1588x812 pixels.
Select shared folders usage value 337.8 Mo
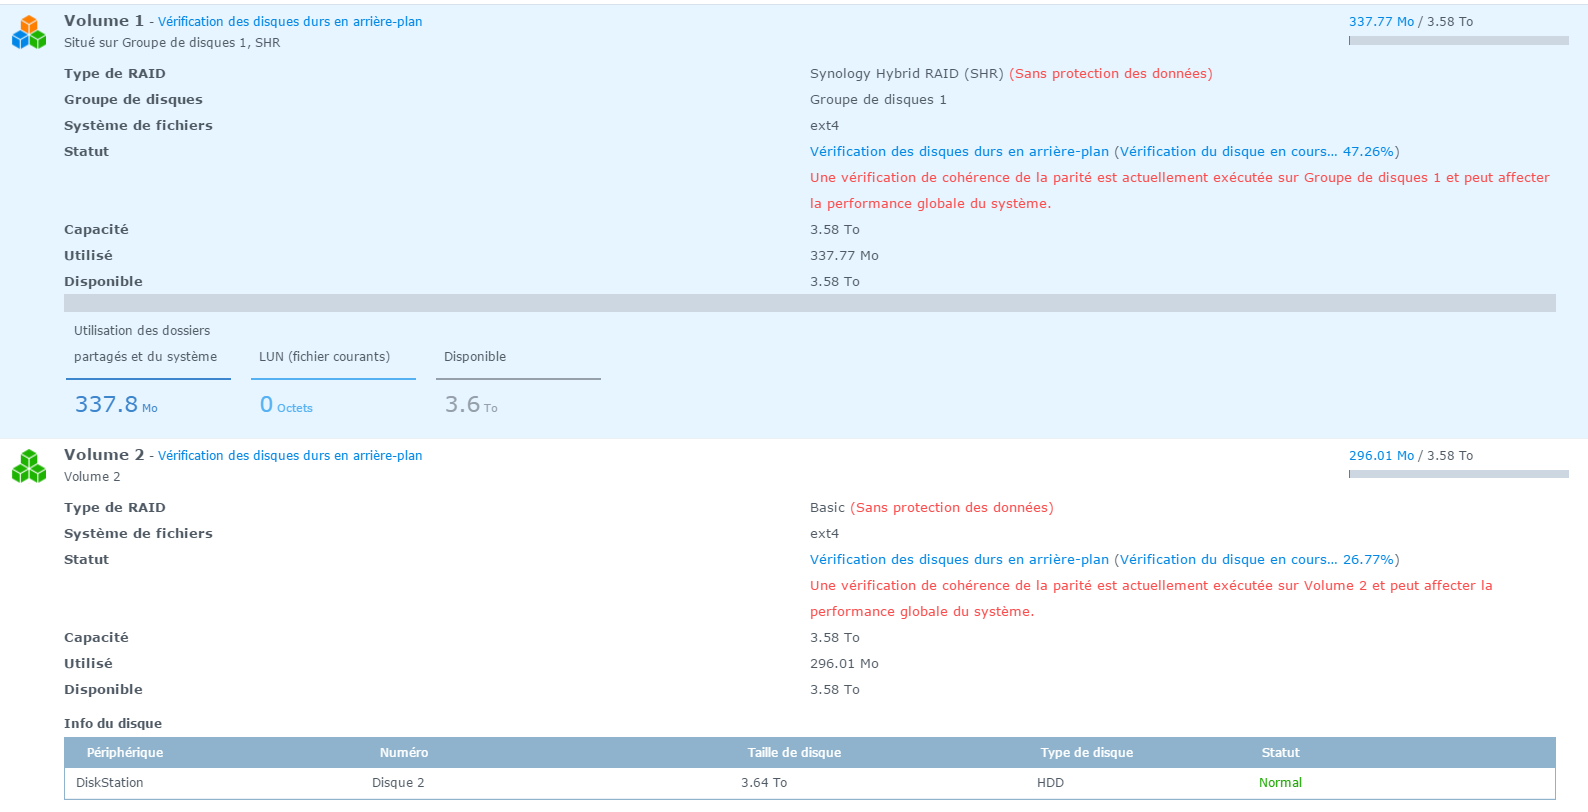116,405
